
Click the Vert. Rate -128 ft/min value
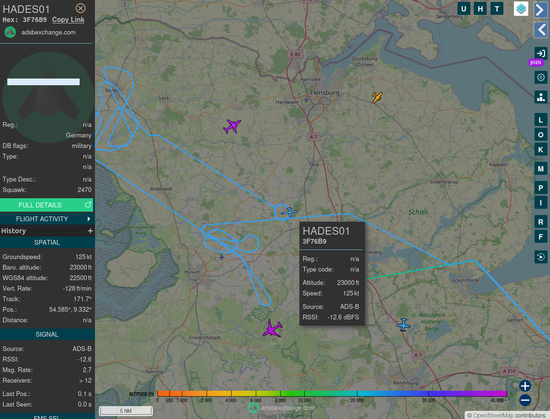[77, 288]
